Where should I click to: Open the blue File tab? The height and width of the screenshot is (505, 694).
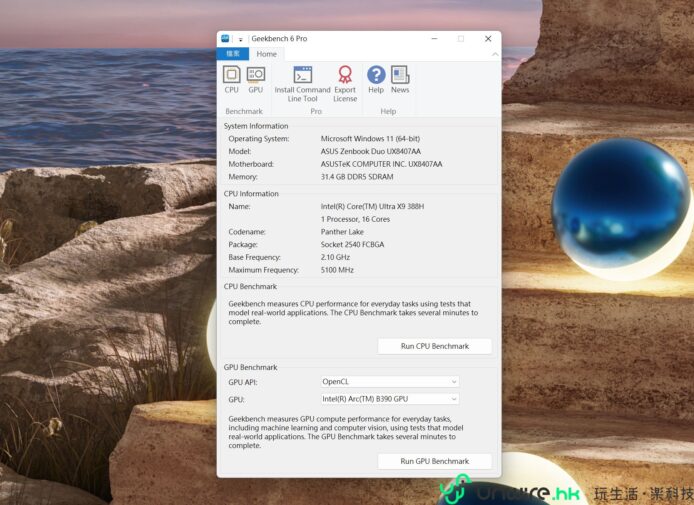click(x=233, y=54)
